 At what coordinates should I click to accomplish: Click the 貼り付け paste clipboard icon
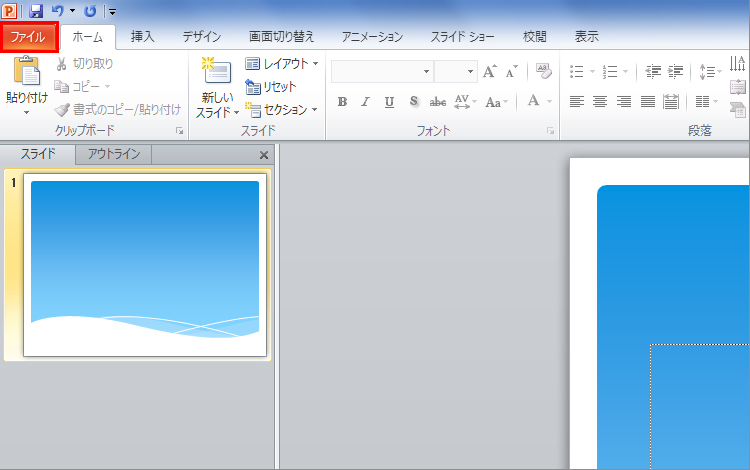point(27,70)
